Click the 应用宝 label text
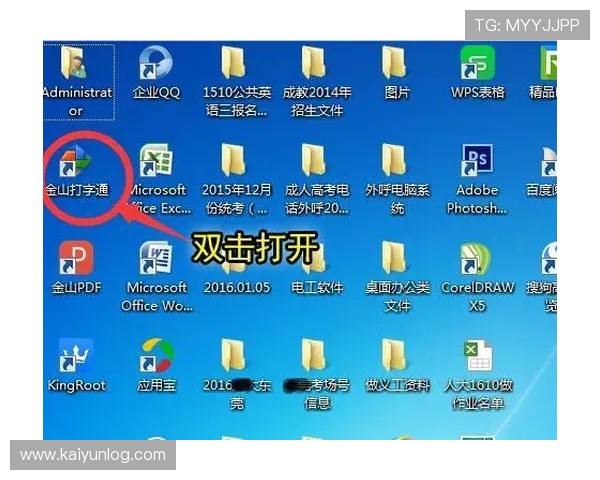 click(157, 385)
